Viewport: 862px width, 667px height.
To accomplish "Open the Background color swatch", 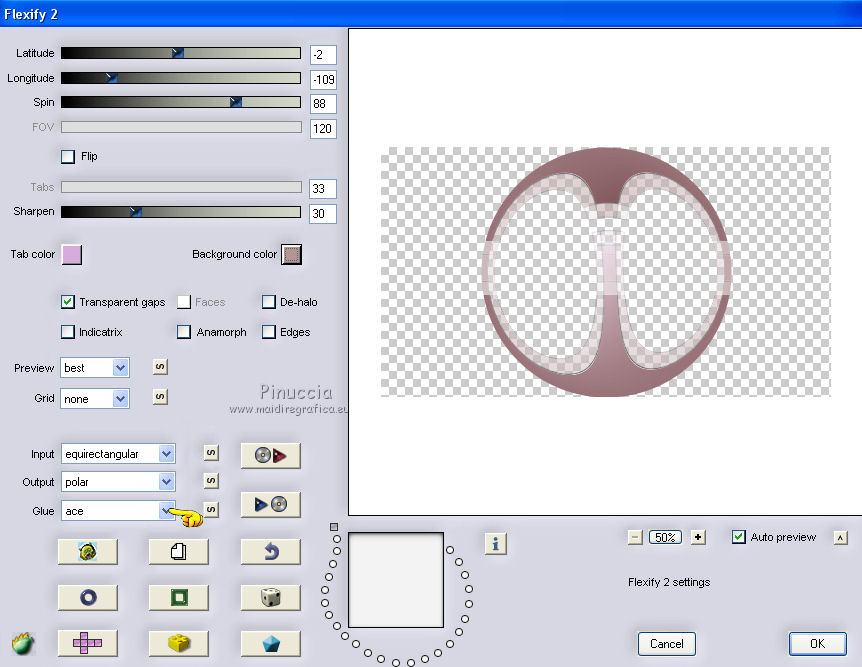I will pos(291,255).
